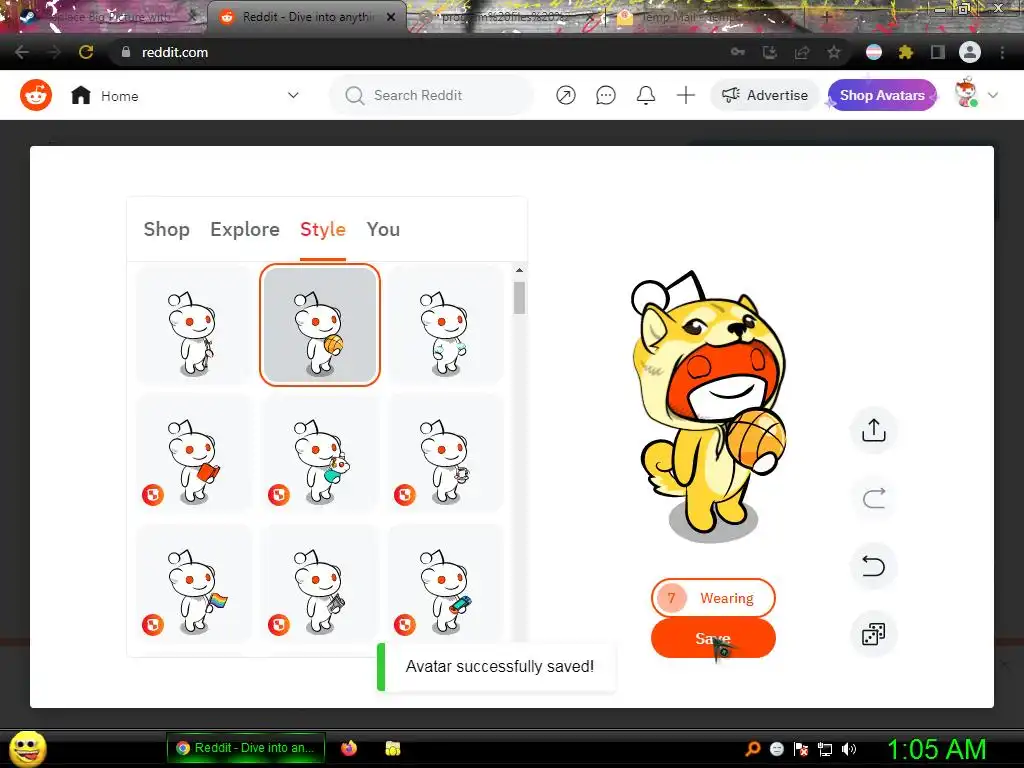The width and height of the screenshot is (1024, 768).
Task: Switch to the Explore tab
Action: coord(245,229)
